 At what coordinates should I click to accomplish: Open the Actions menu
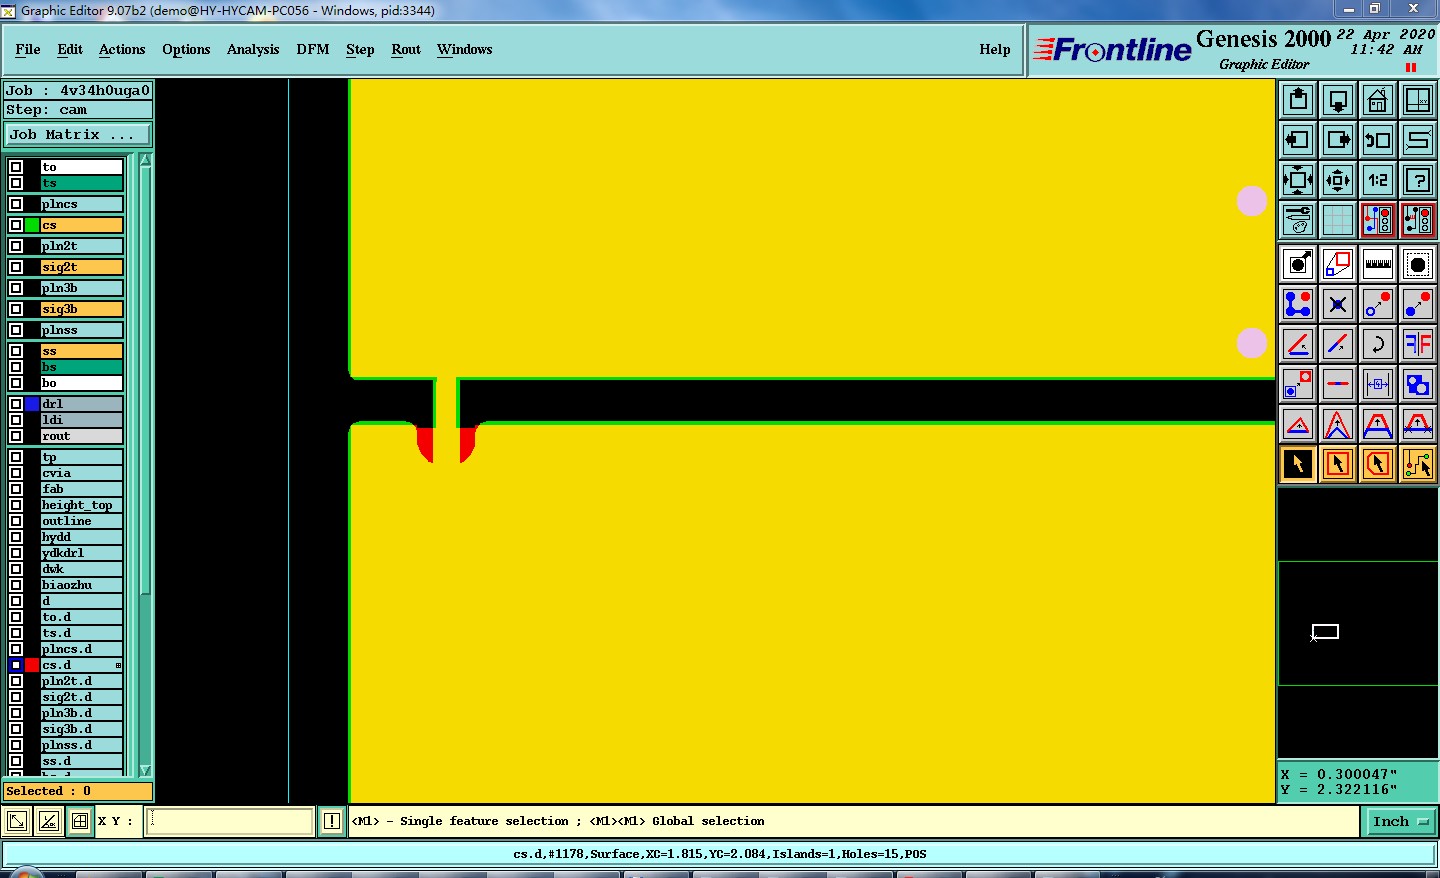coord(122,49)
